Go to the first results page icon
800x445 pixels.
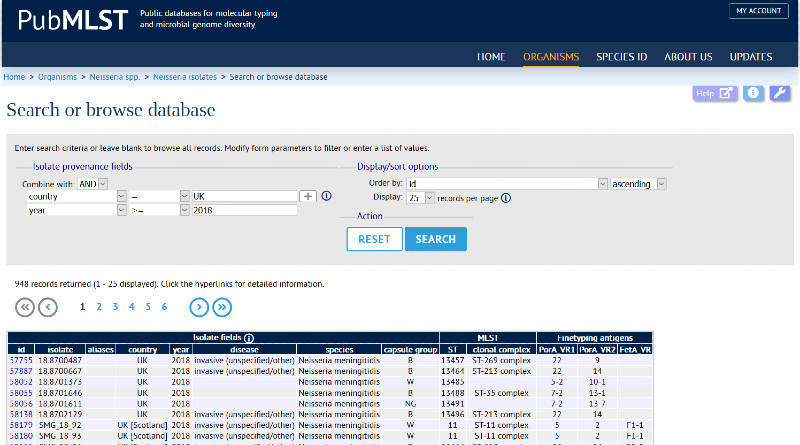click(25, 307)
